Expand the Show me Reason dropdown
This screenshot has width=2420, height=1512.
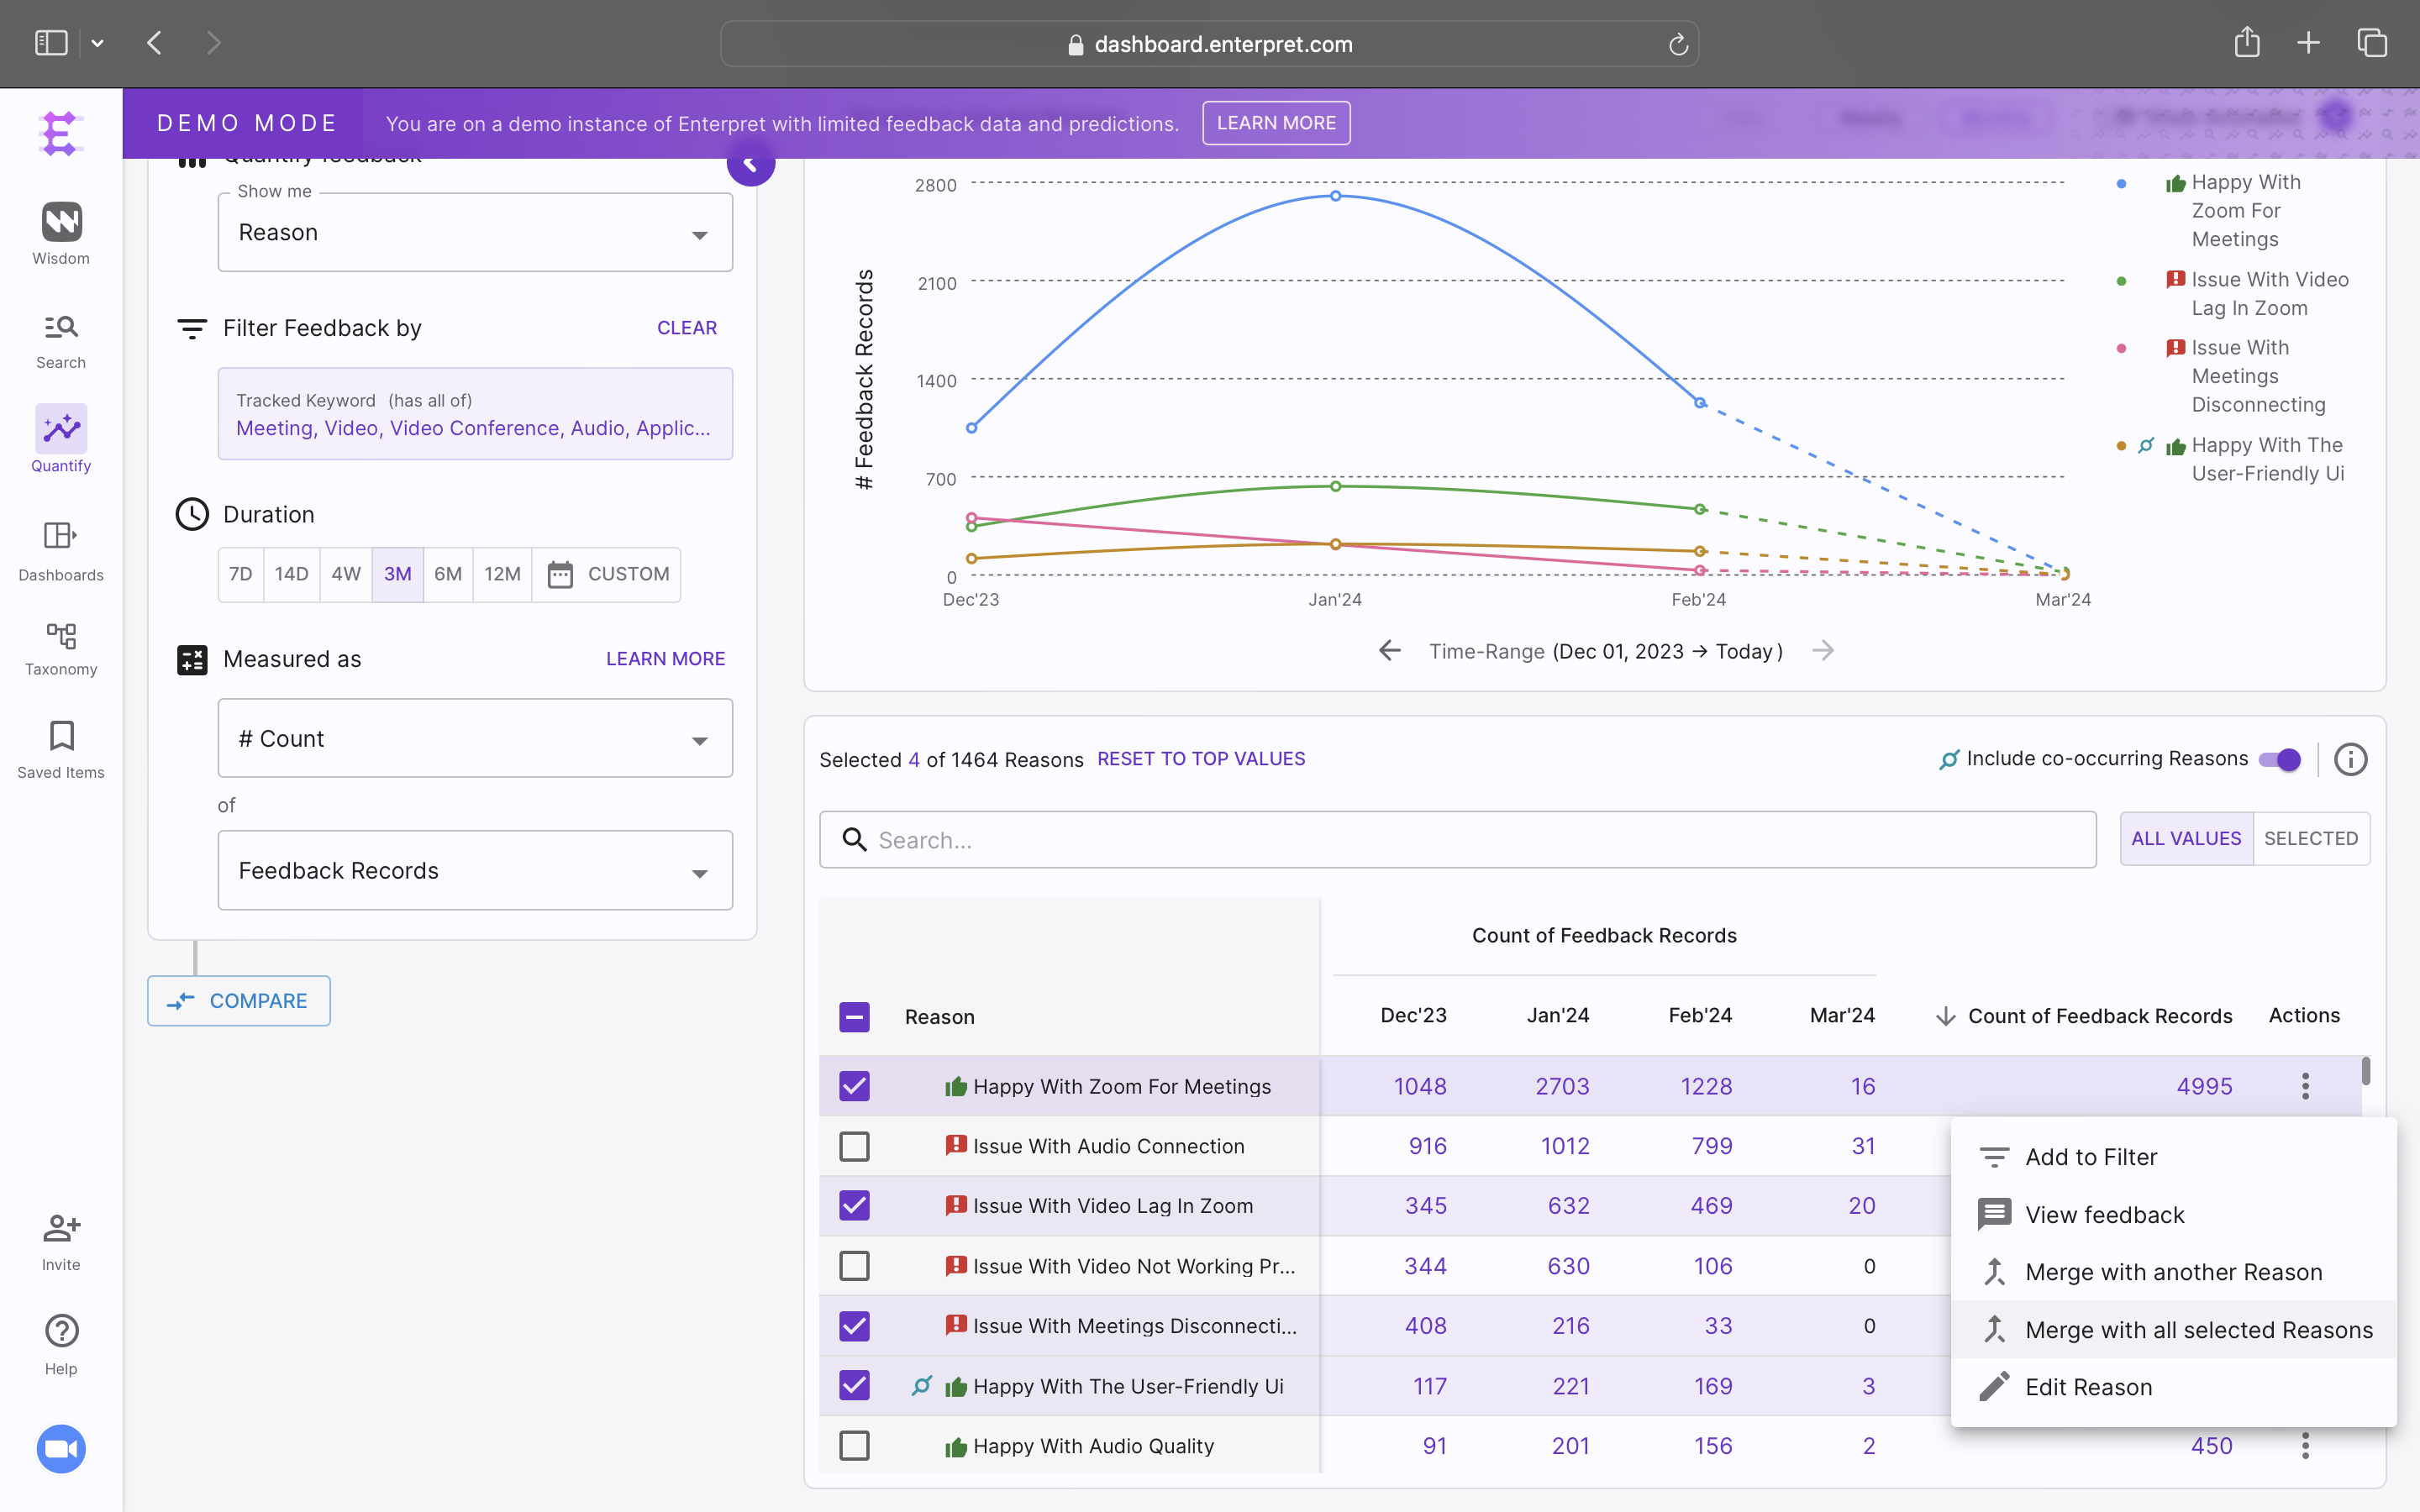[x=475, y=233]
